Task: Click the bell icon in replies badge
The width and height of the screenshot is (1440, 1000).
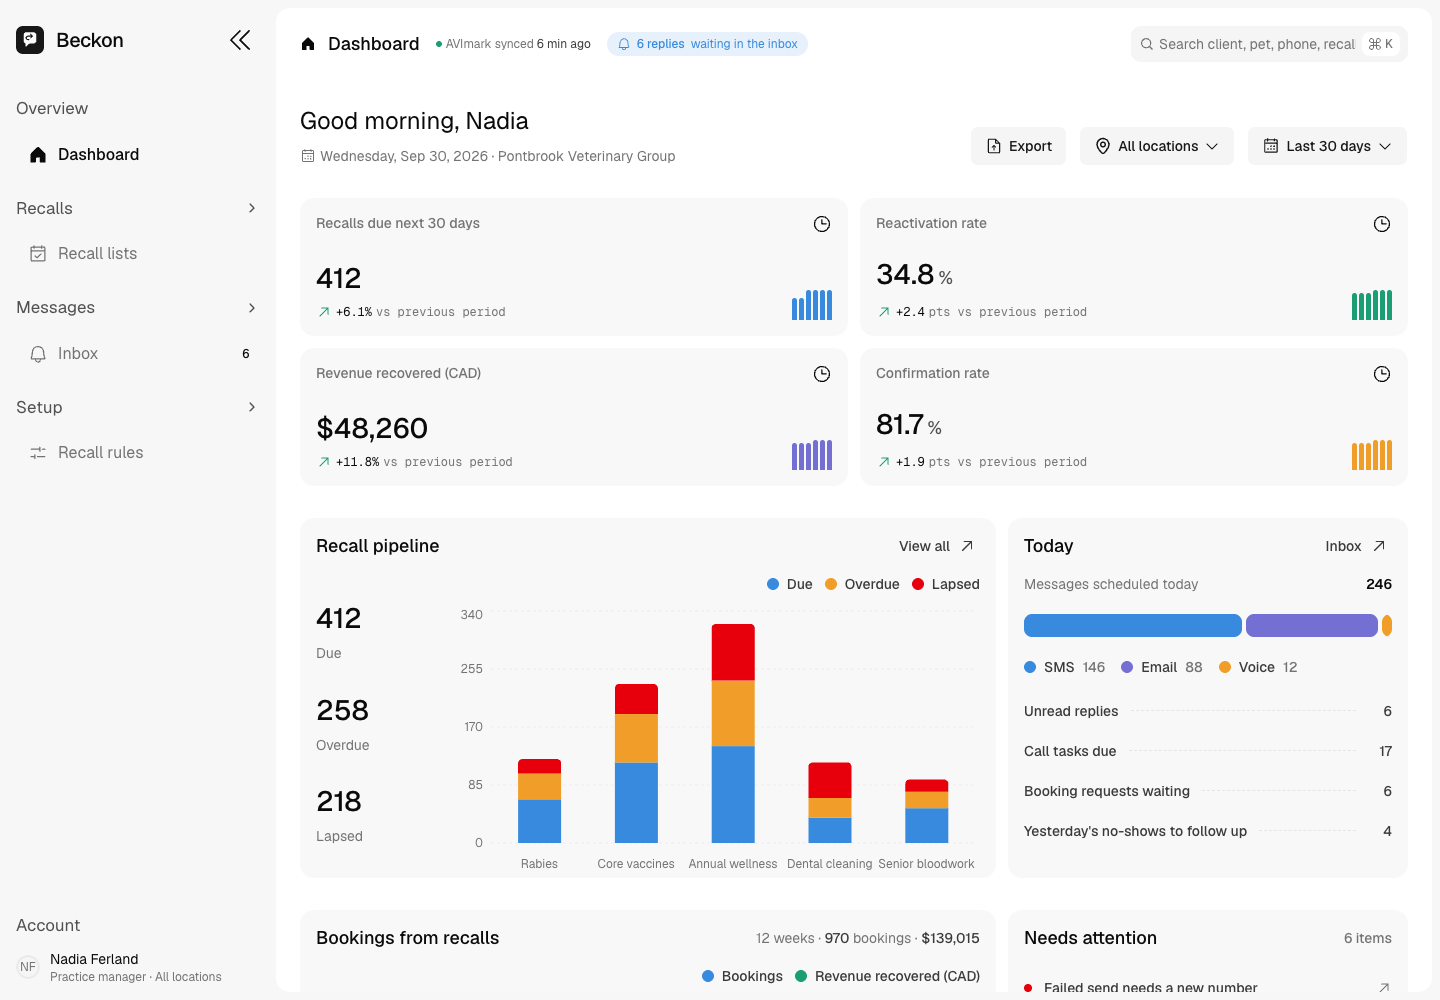Action: tap(624, 44)
